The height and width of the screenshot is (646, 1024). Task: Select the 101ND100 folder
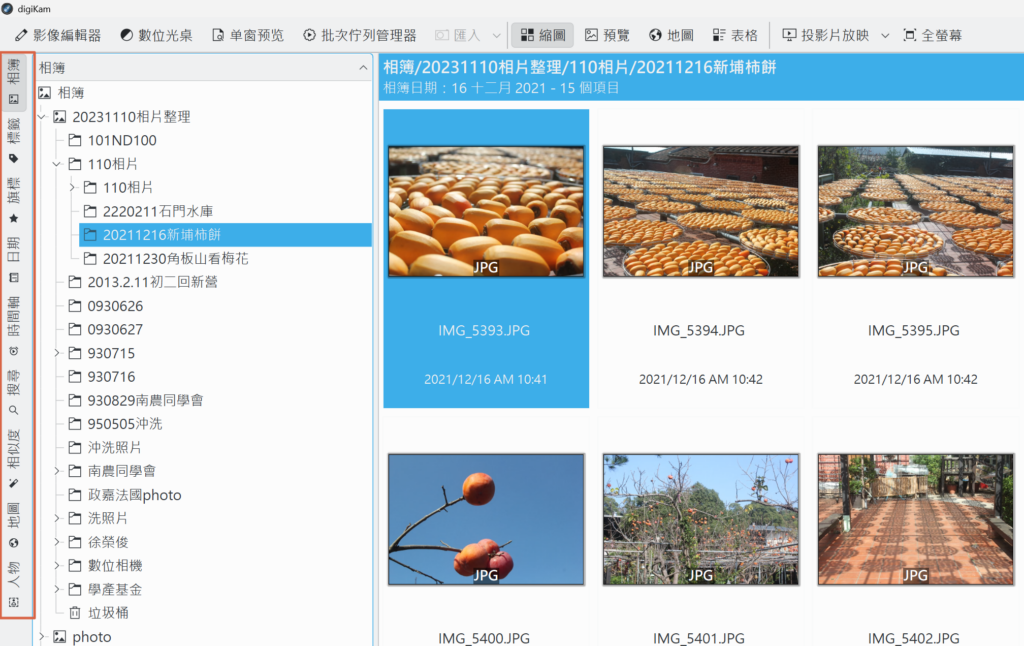pos(112,140)
